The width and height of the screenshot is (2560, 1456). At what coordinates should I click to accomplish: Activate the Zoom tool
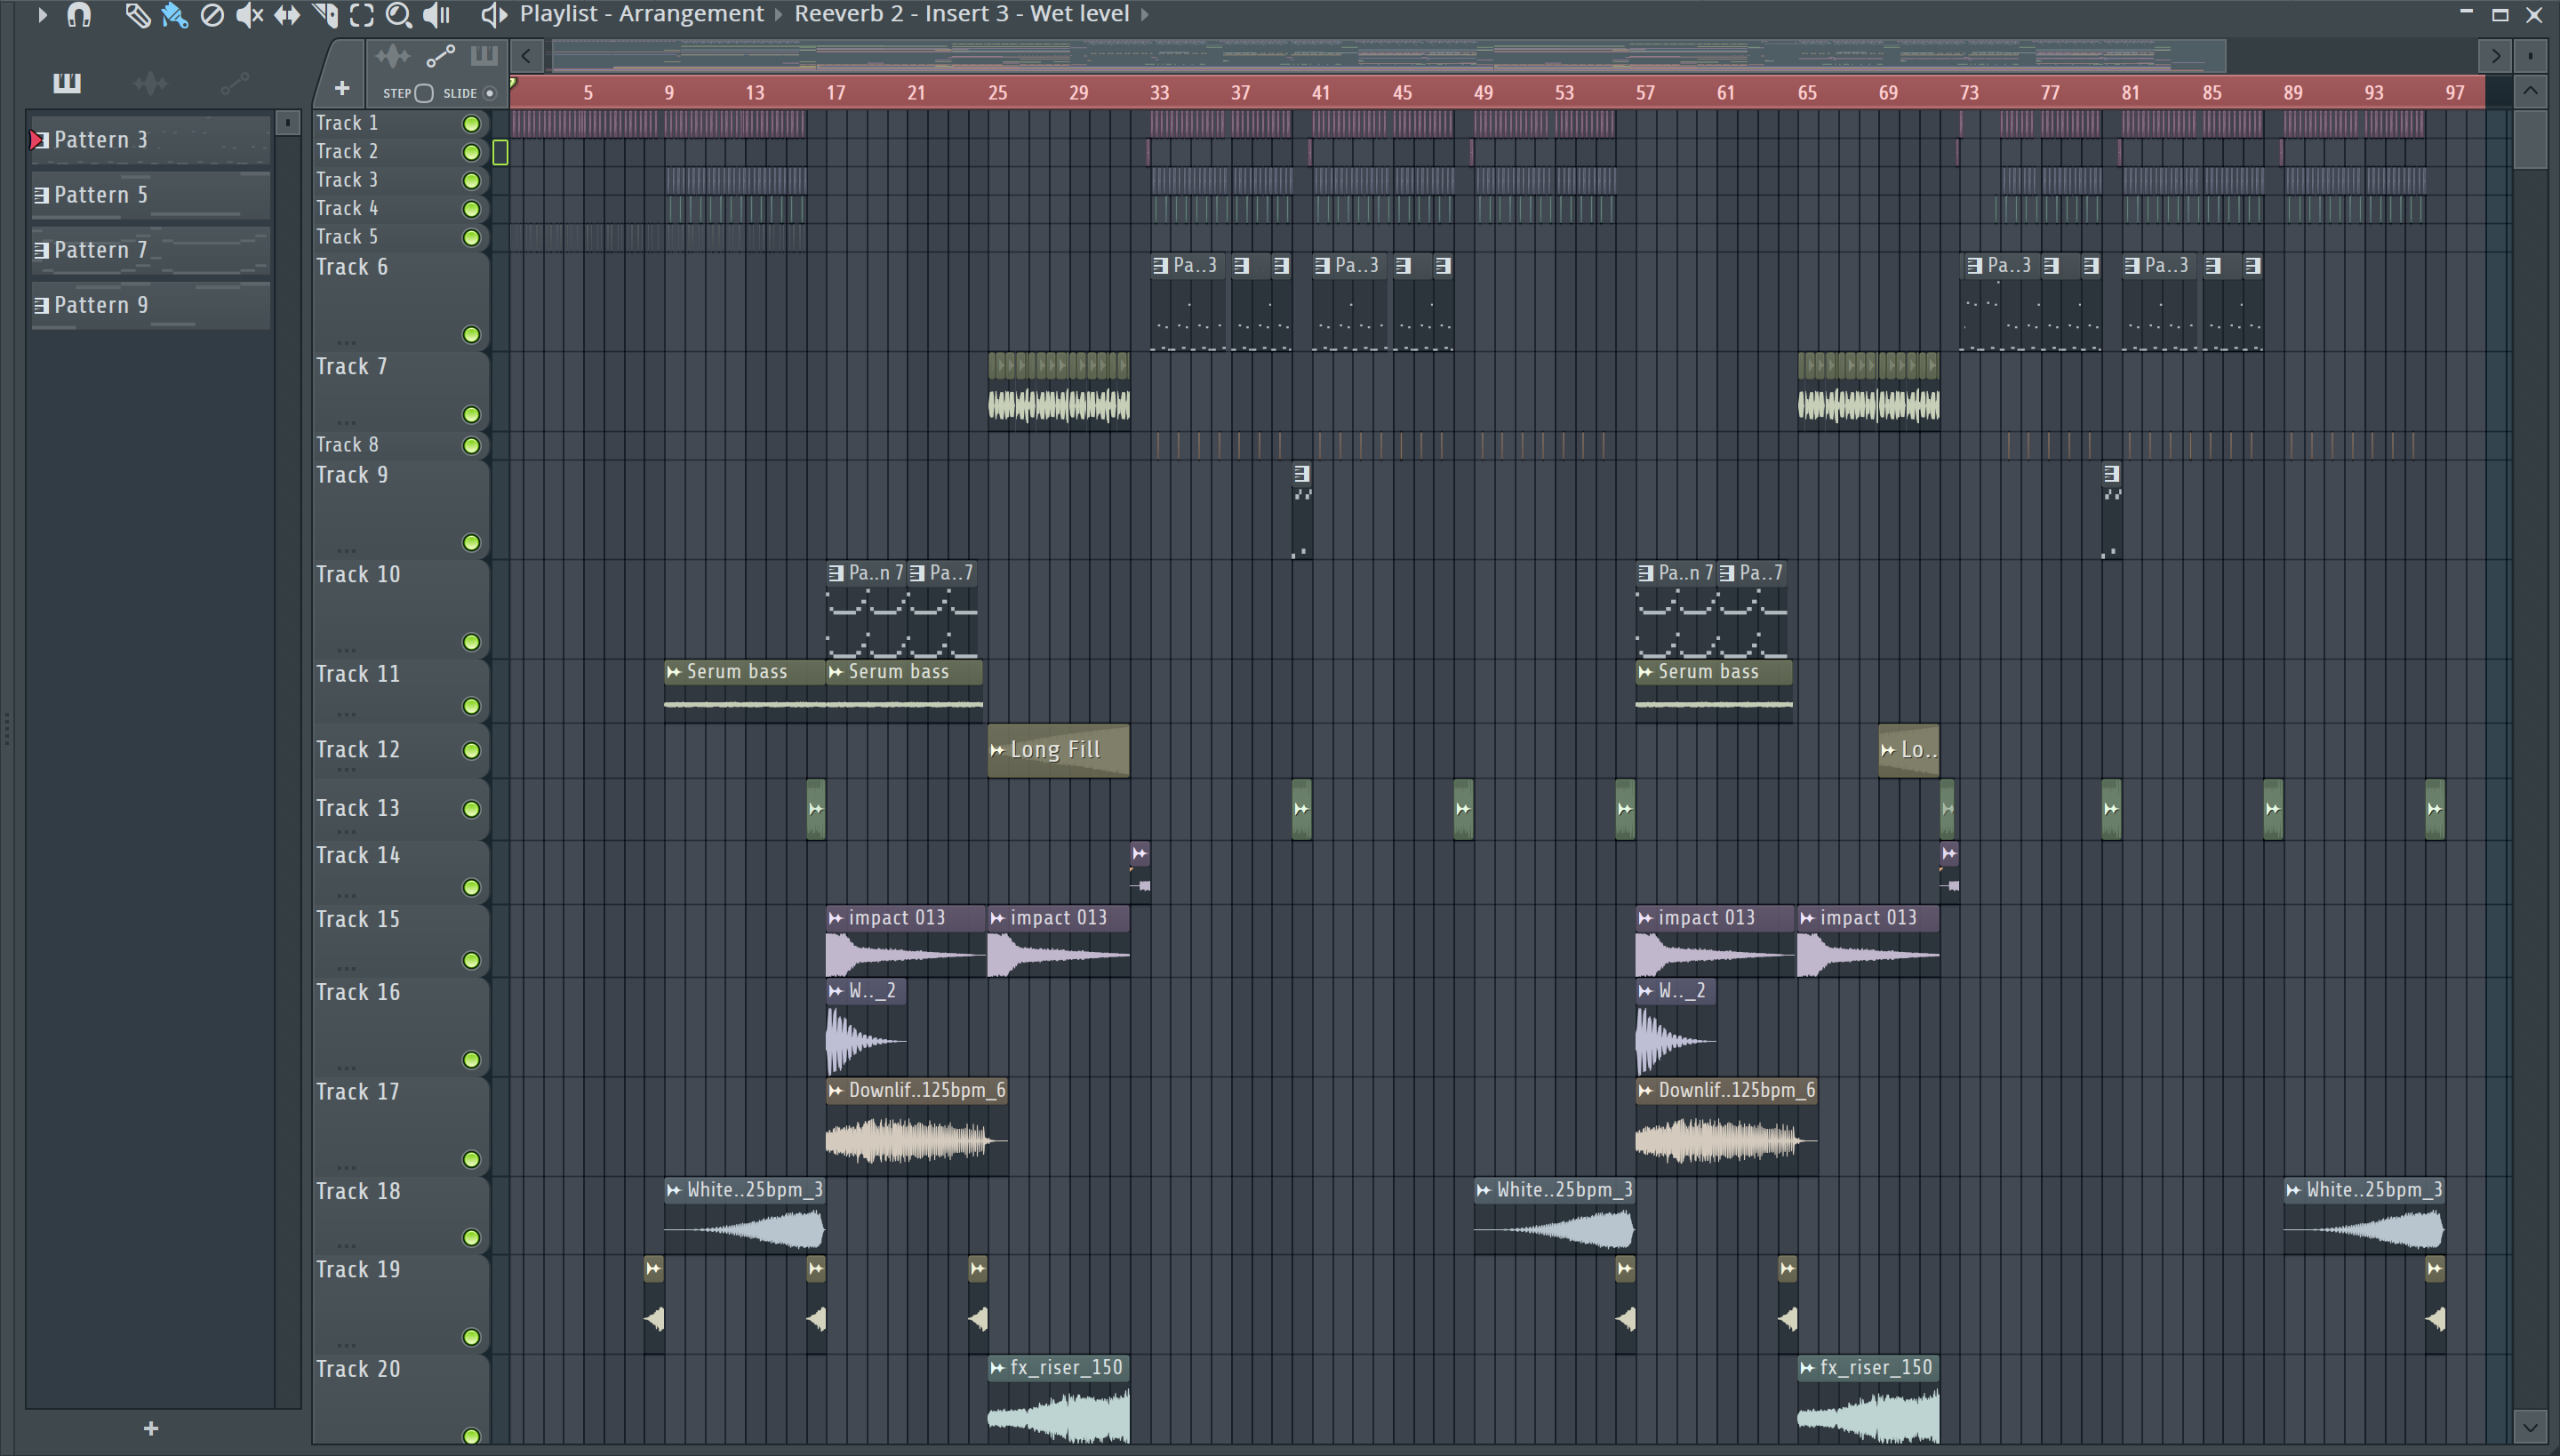399,14
